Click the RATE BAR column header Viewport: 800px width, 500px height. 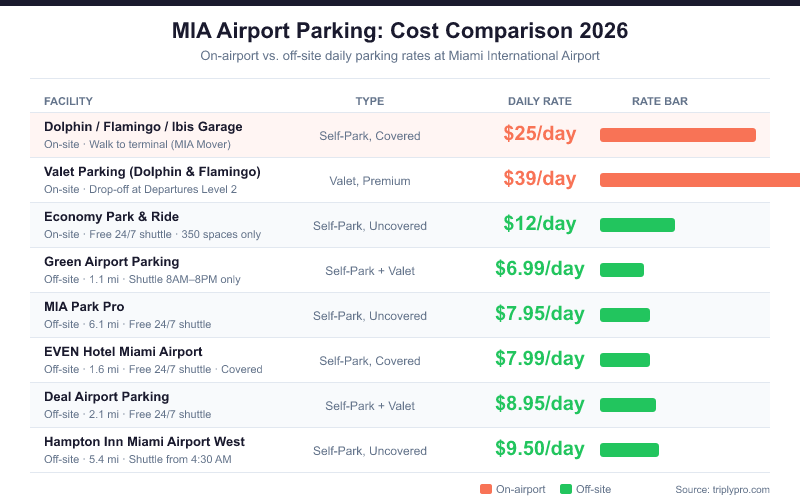660,101
